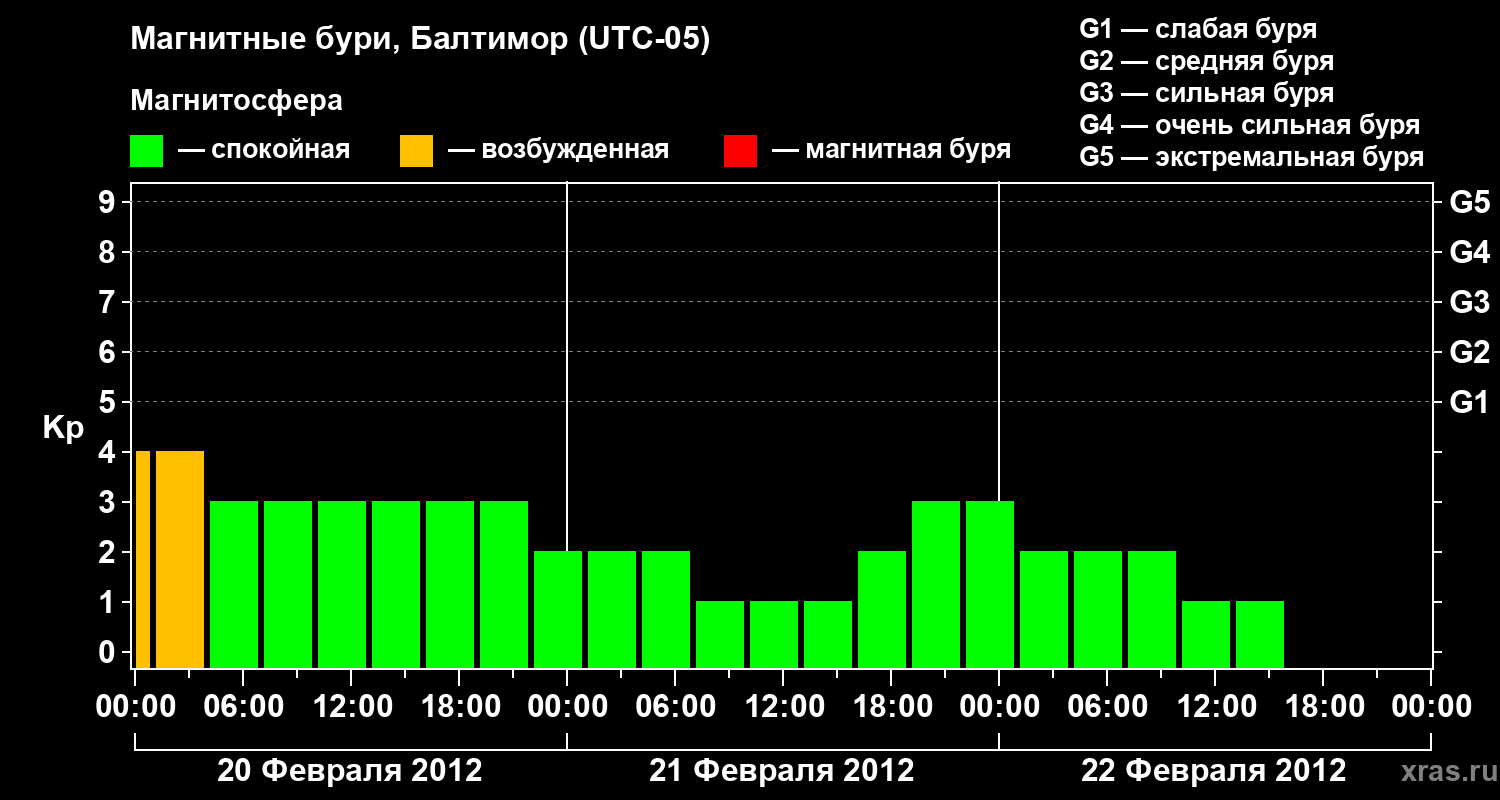The width and height of the screenshot is (1500, 800).
Task: Click the 'G3' label on right axis
Action: point(1470,302)
